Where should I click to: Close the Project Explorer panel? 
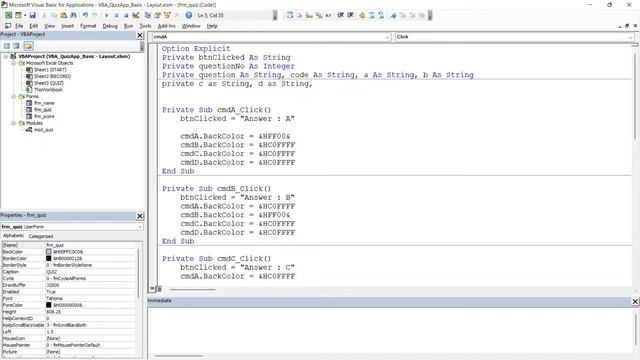point(140,36)
